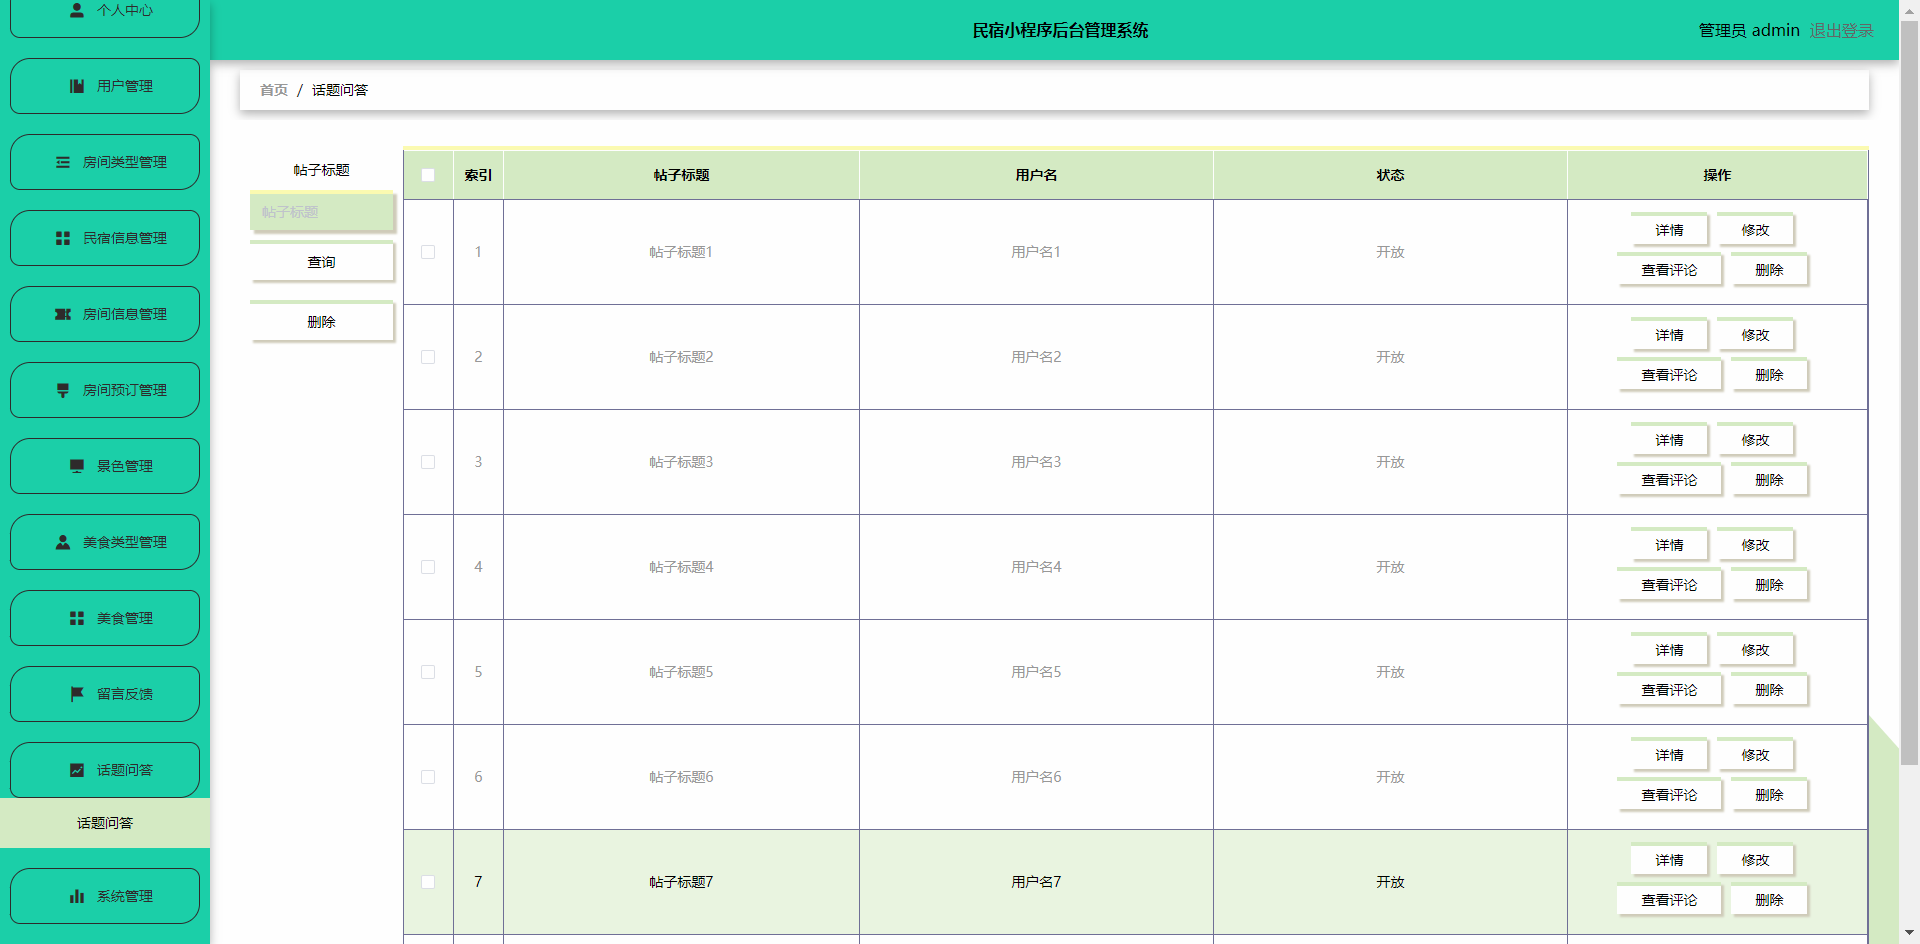Screen dimensions: 1920x944
Task: Click the 查询 search button
Action: (x=322, y=262)
